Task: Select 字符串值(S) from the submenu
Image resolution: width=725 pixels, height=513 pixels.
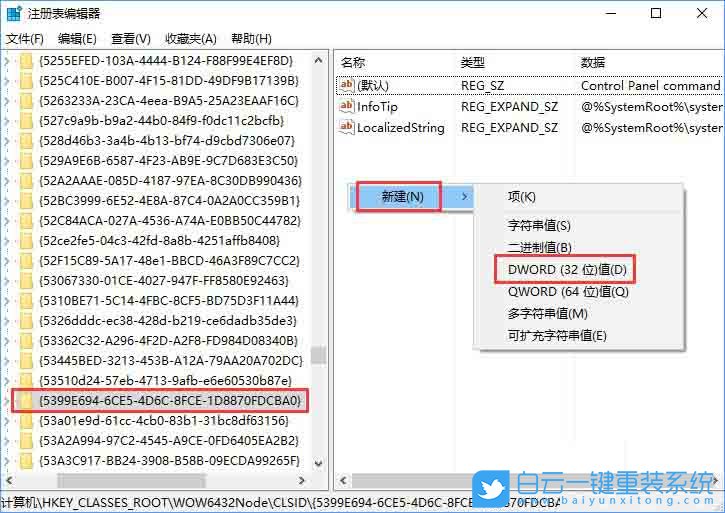Action: pos(539,226)
